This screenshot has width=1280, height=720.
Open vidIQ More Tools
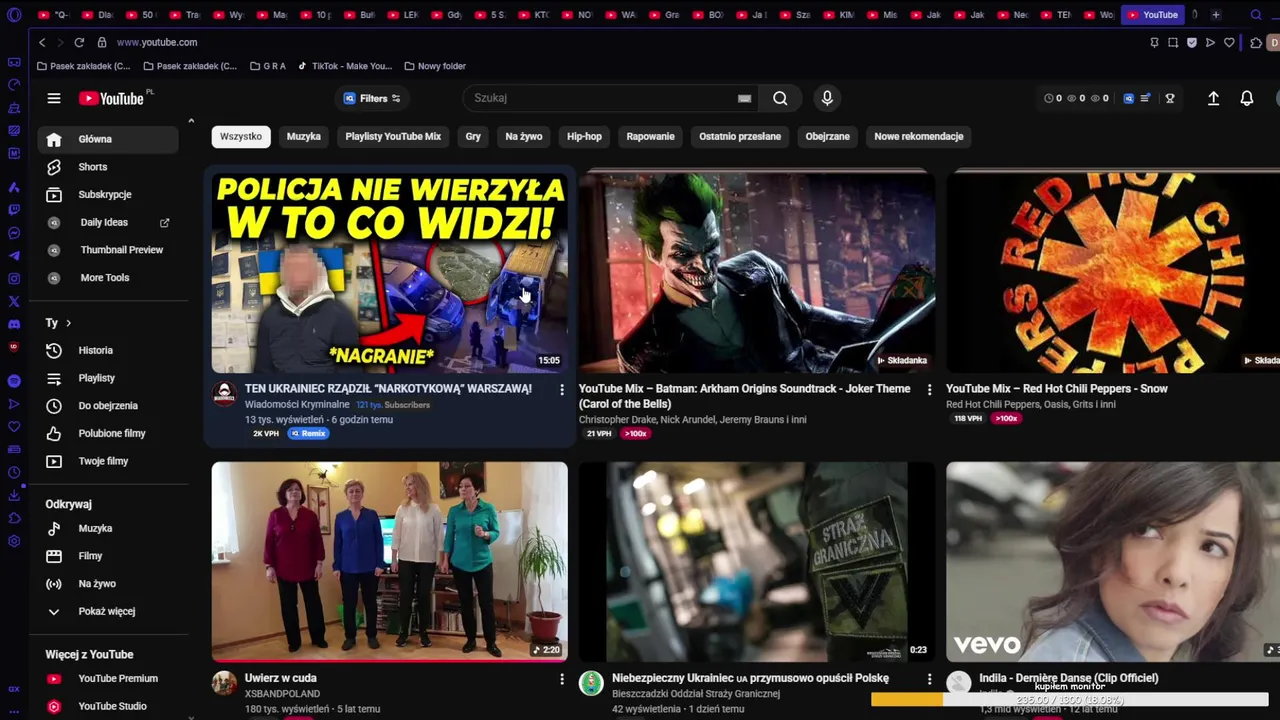[108, 278]
